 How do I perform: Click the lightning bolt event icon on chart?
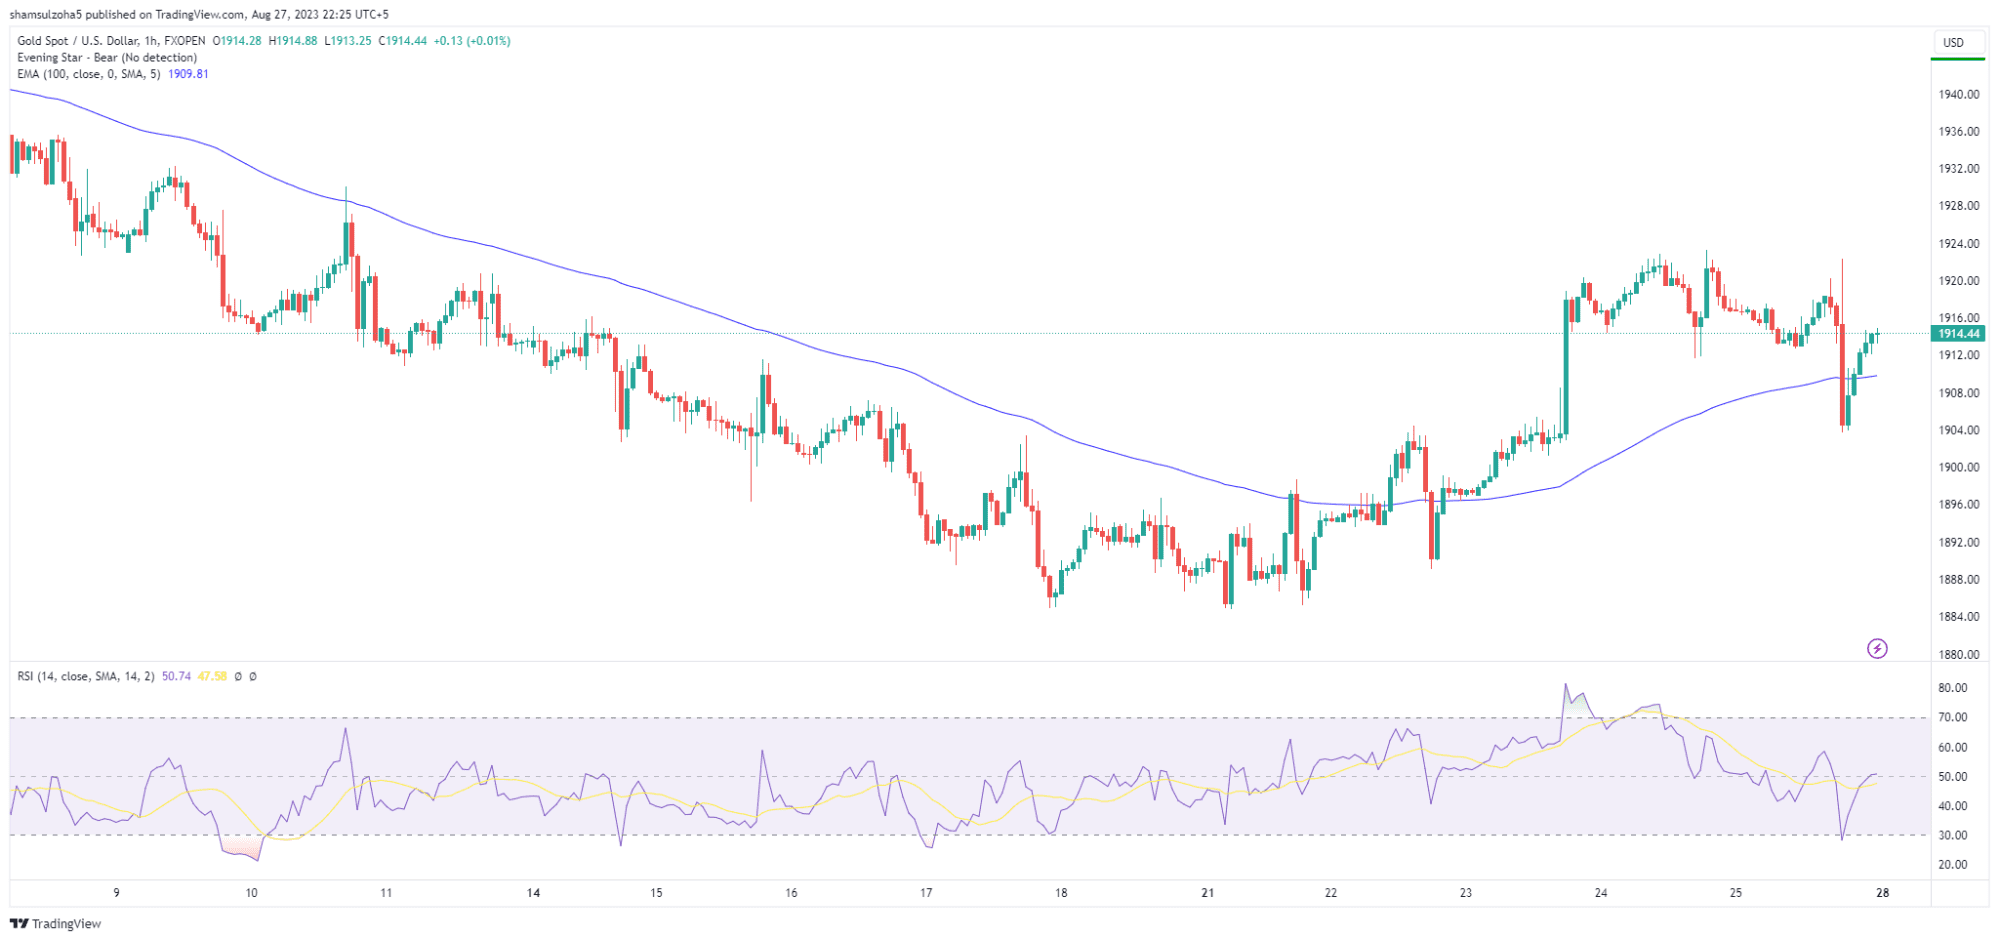tap(1877, 649)
